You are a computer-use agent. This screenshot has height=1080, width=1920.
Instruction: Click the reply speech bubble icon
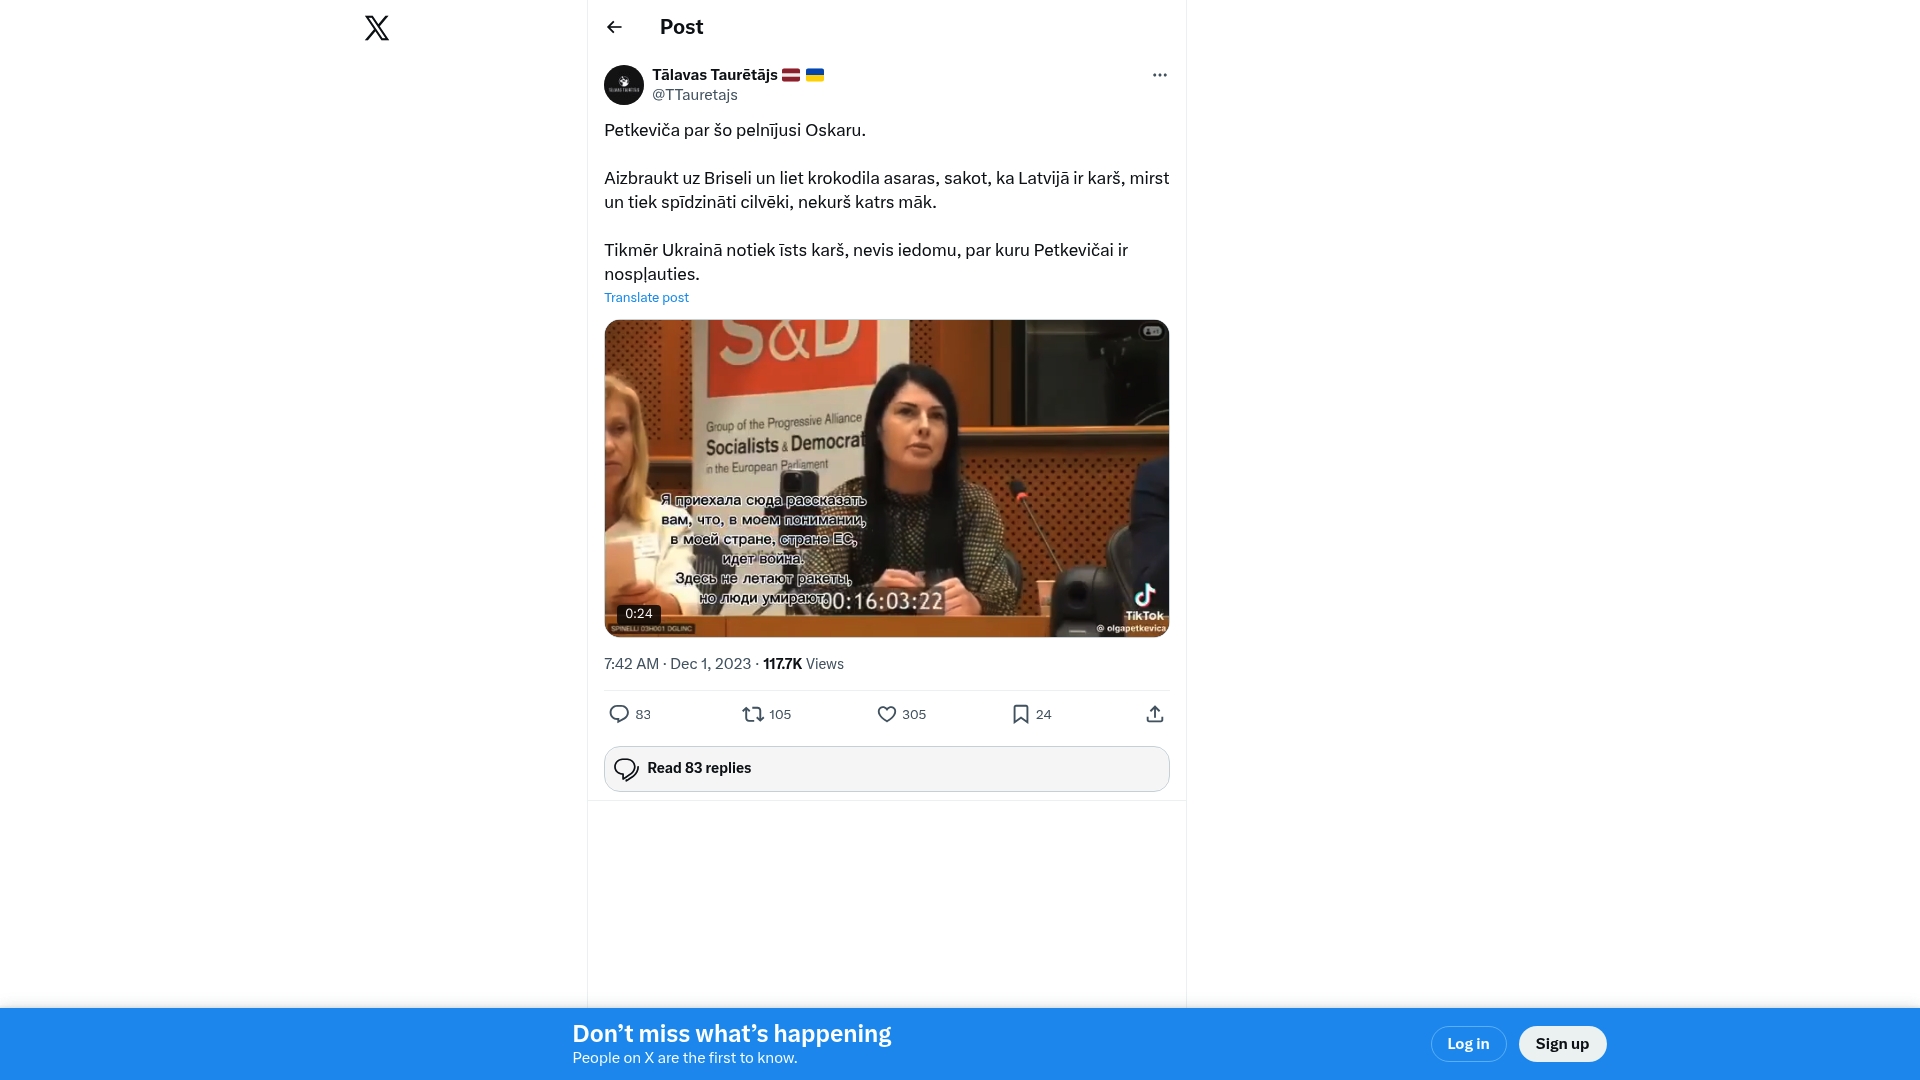pos(619,714)
